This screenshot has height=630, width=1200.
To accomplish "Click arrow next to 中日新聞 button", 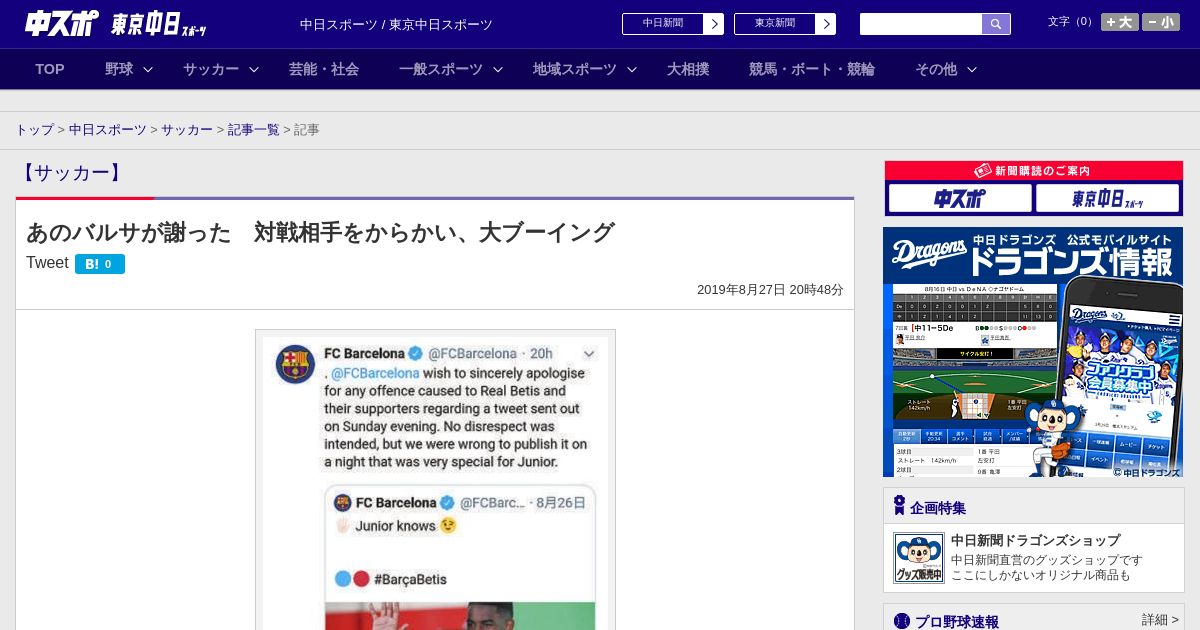I will tap(714, 24).
